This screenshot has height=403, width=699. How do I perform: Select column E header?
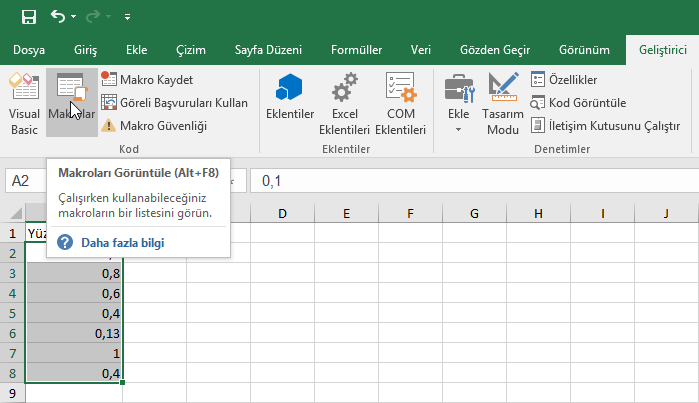click(x=346, y=214)
